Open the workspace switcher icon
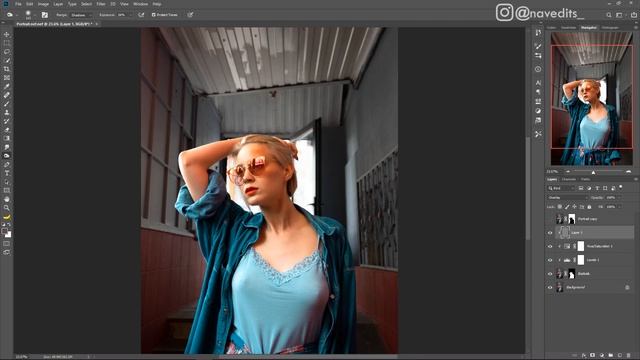The width and height of the screenshot is (640, 360). 619,15
